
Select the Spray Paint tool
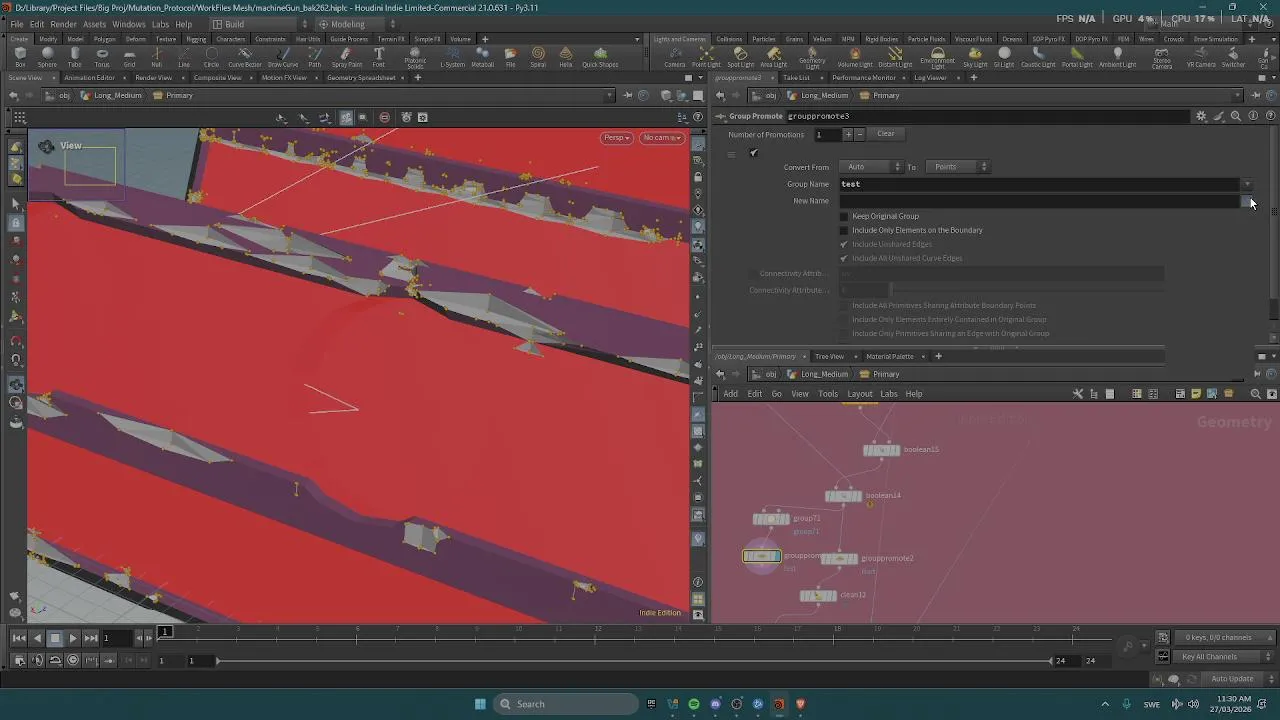[x=347, y=57]
